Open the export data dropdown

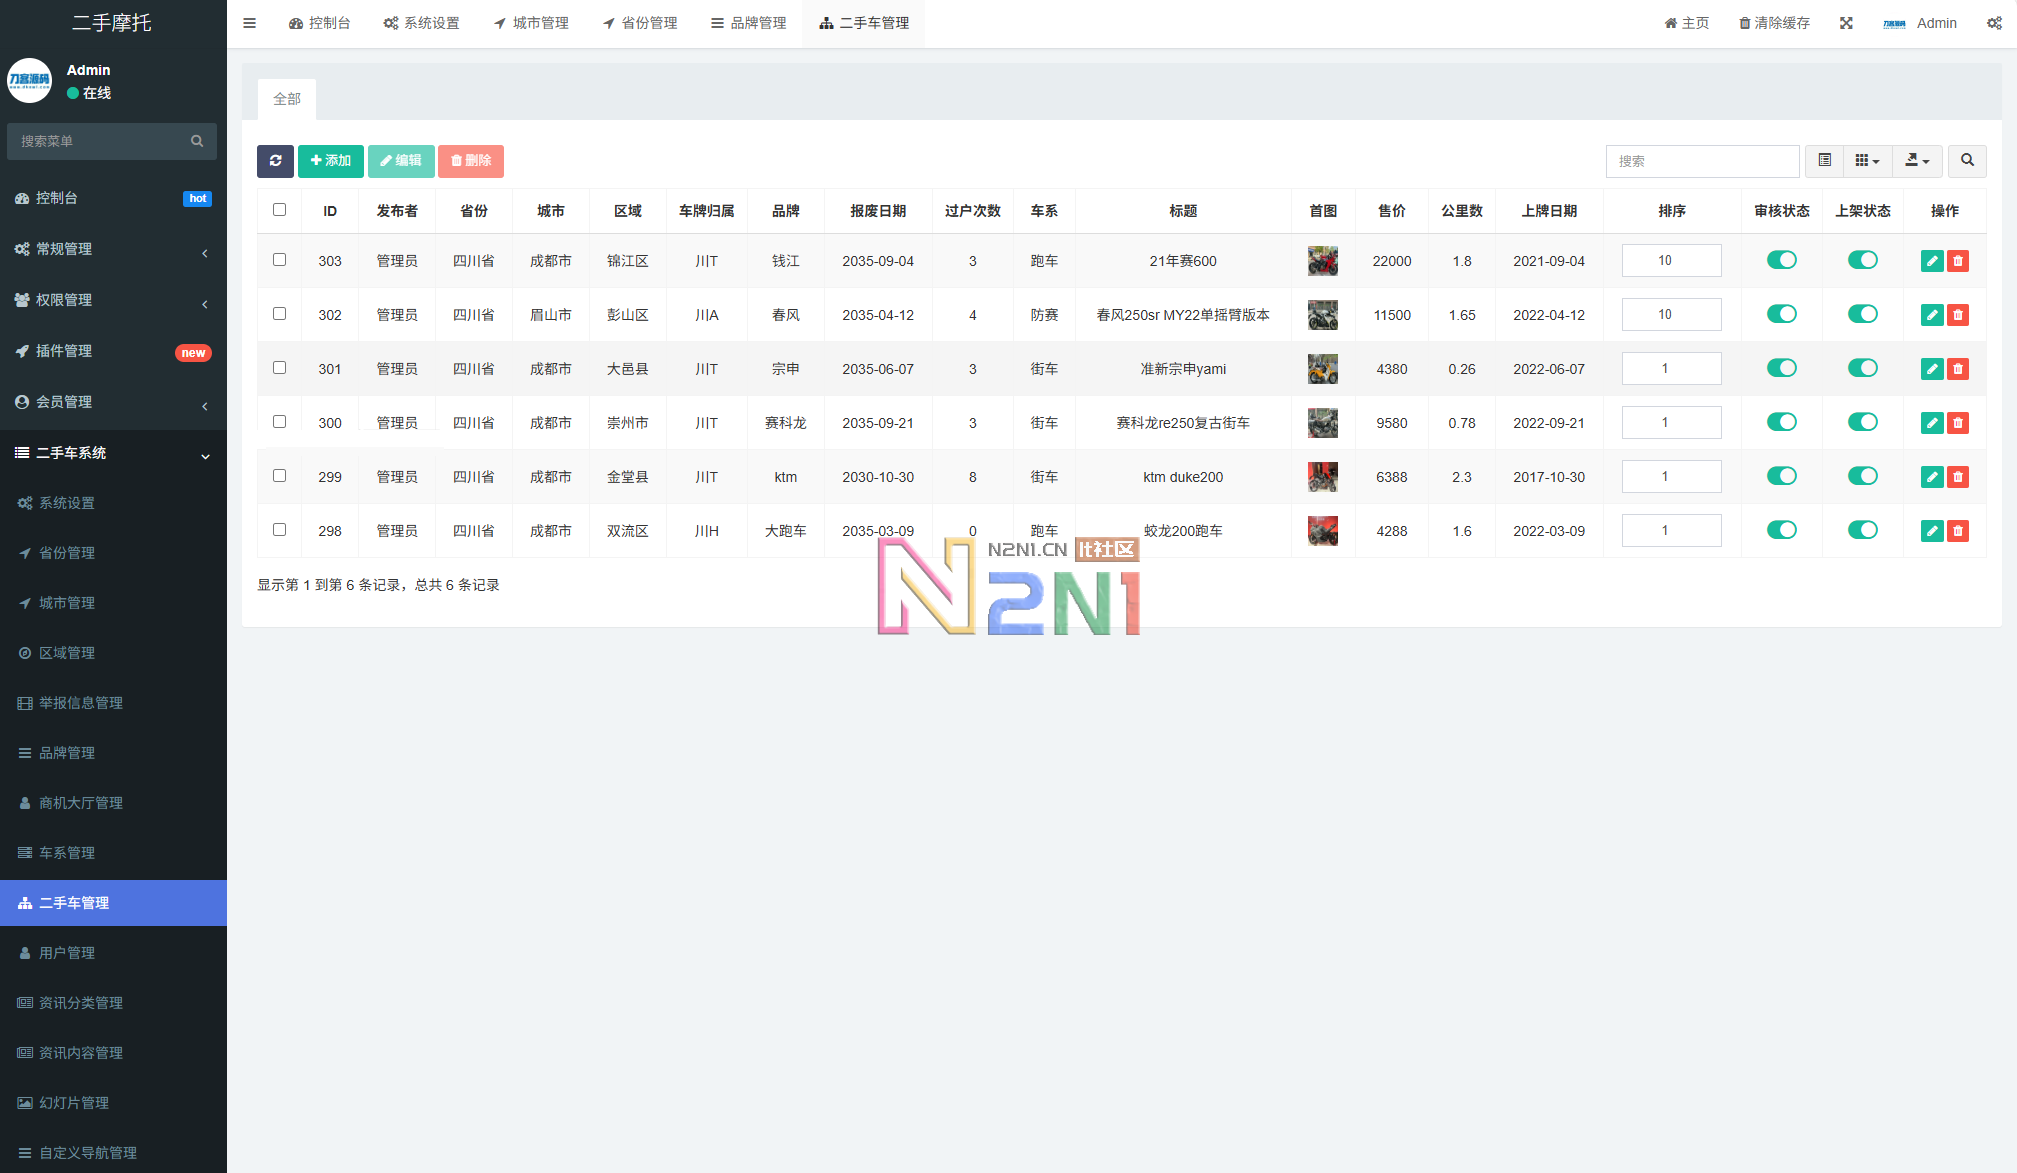tap(1917, 161)
